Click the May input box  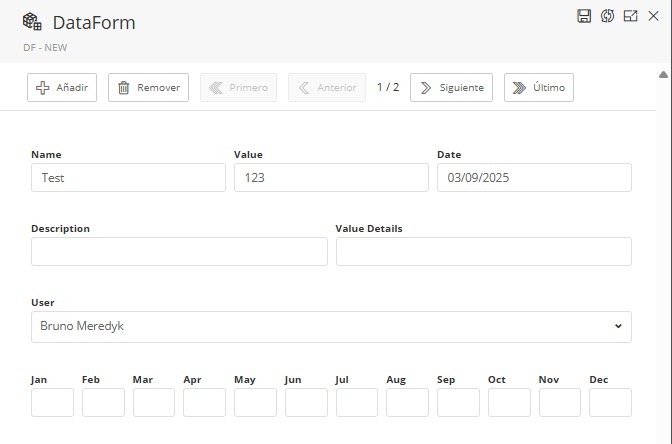click(255, 402)
